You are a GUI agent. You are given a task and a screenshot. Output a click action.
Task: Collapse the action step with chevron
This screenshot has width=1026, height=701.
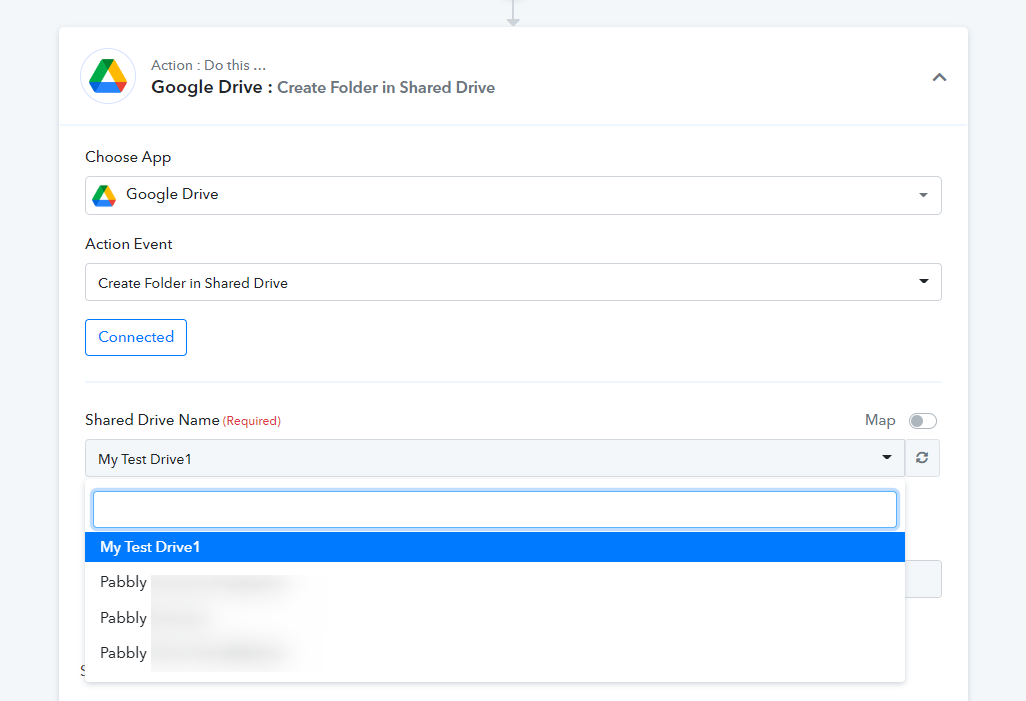(x=939, y=77)
